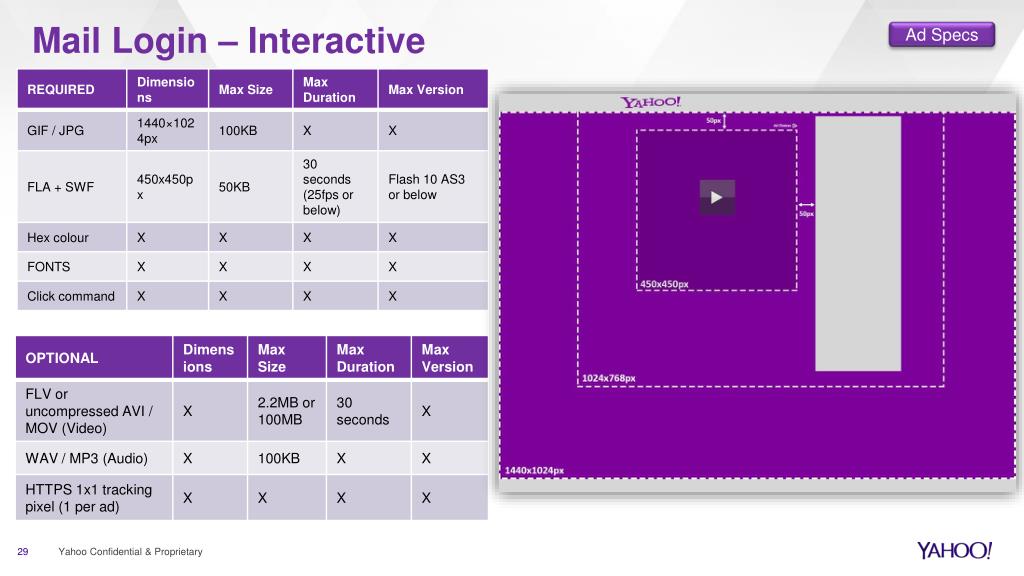Click 'Yahoo Confidential & Proprietary' footer text

130,551
